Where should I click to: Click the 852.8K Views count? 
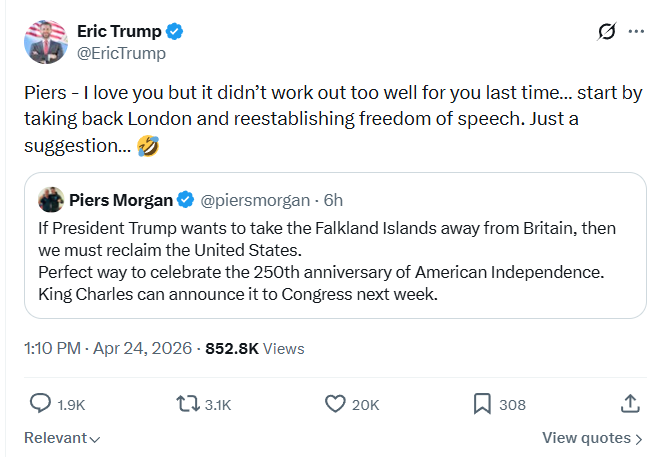point(255,349)
